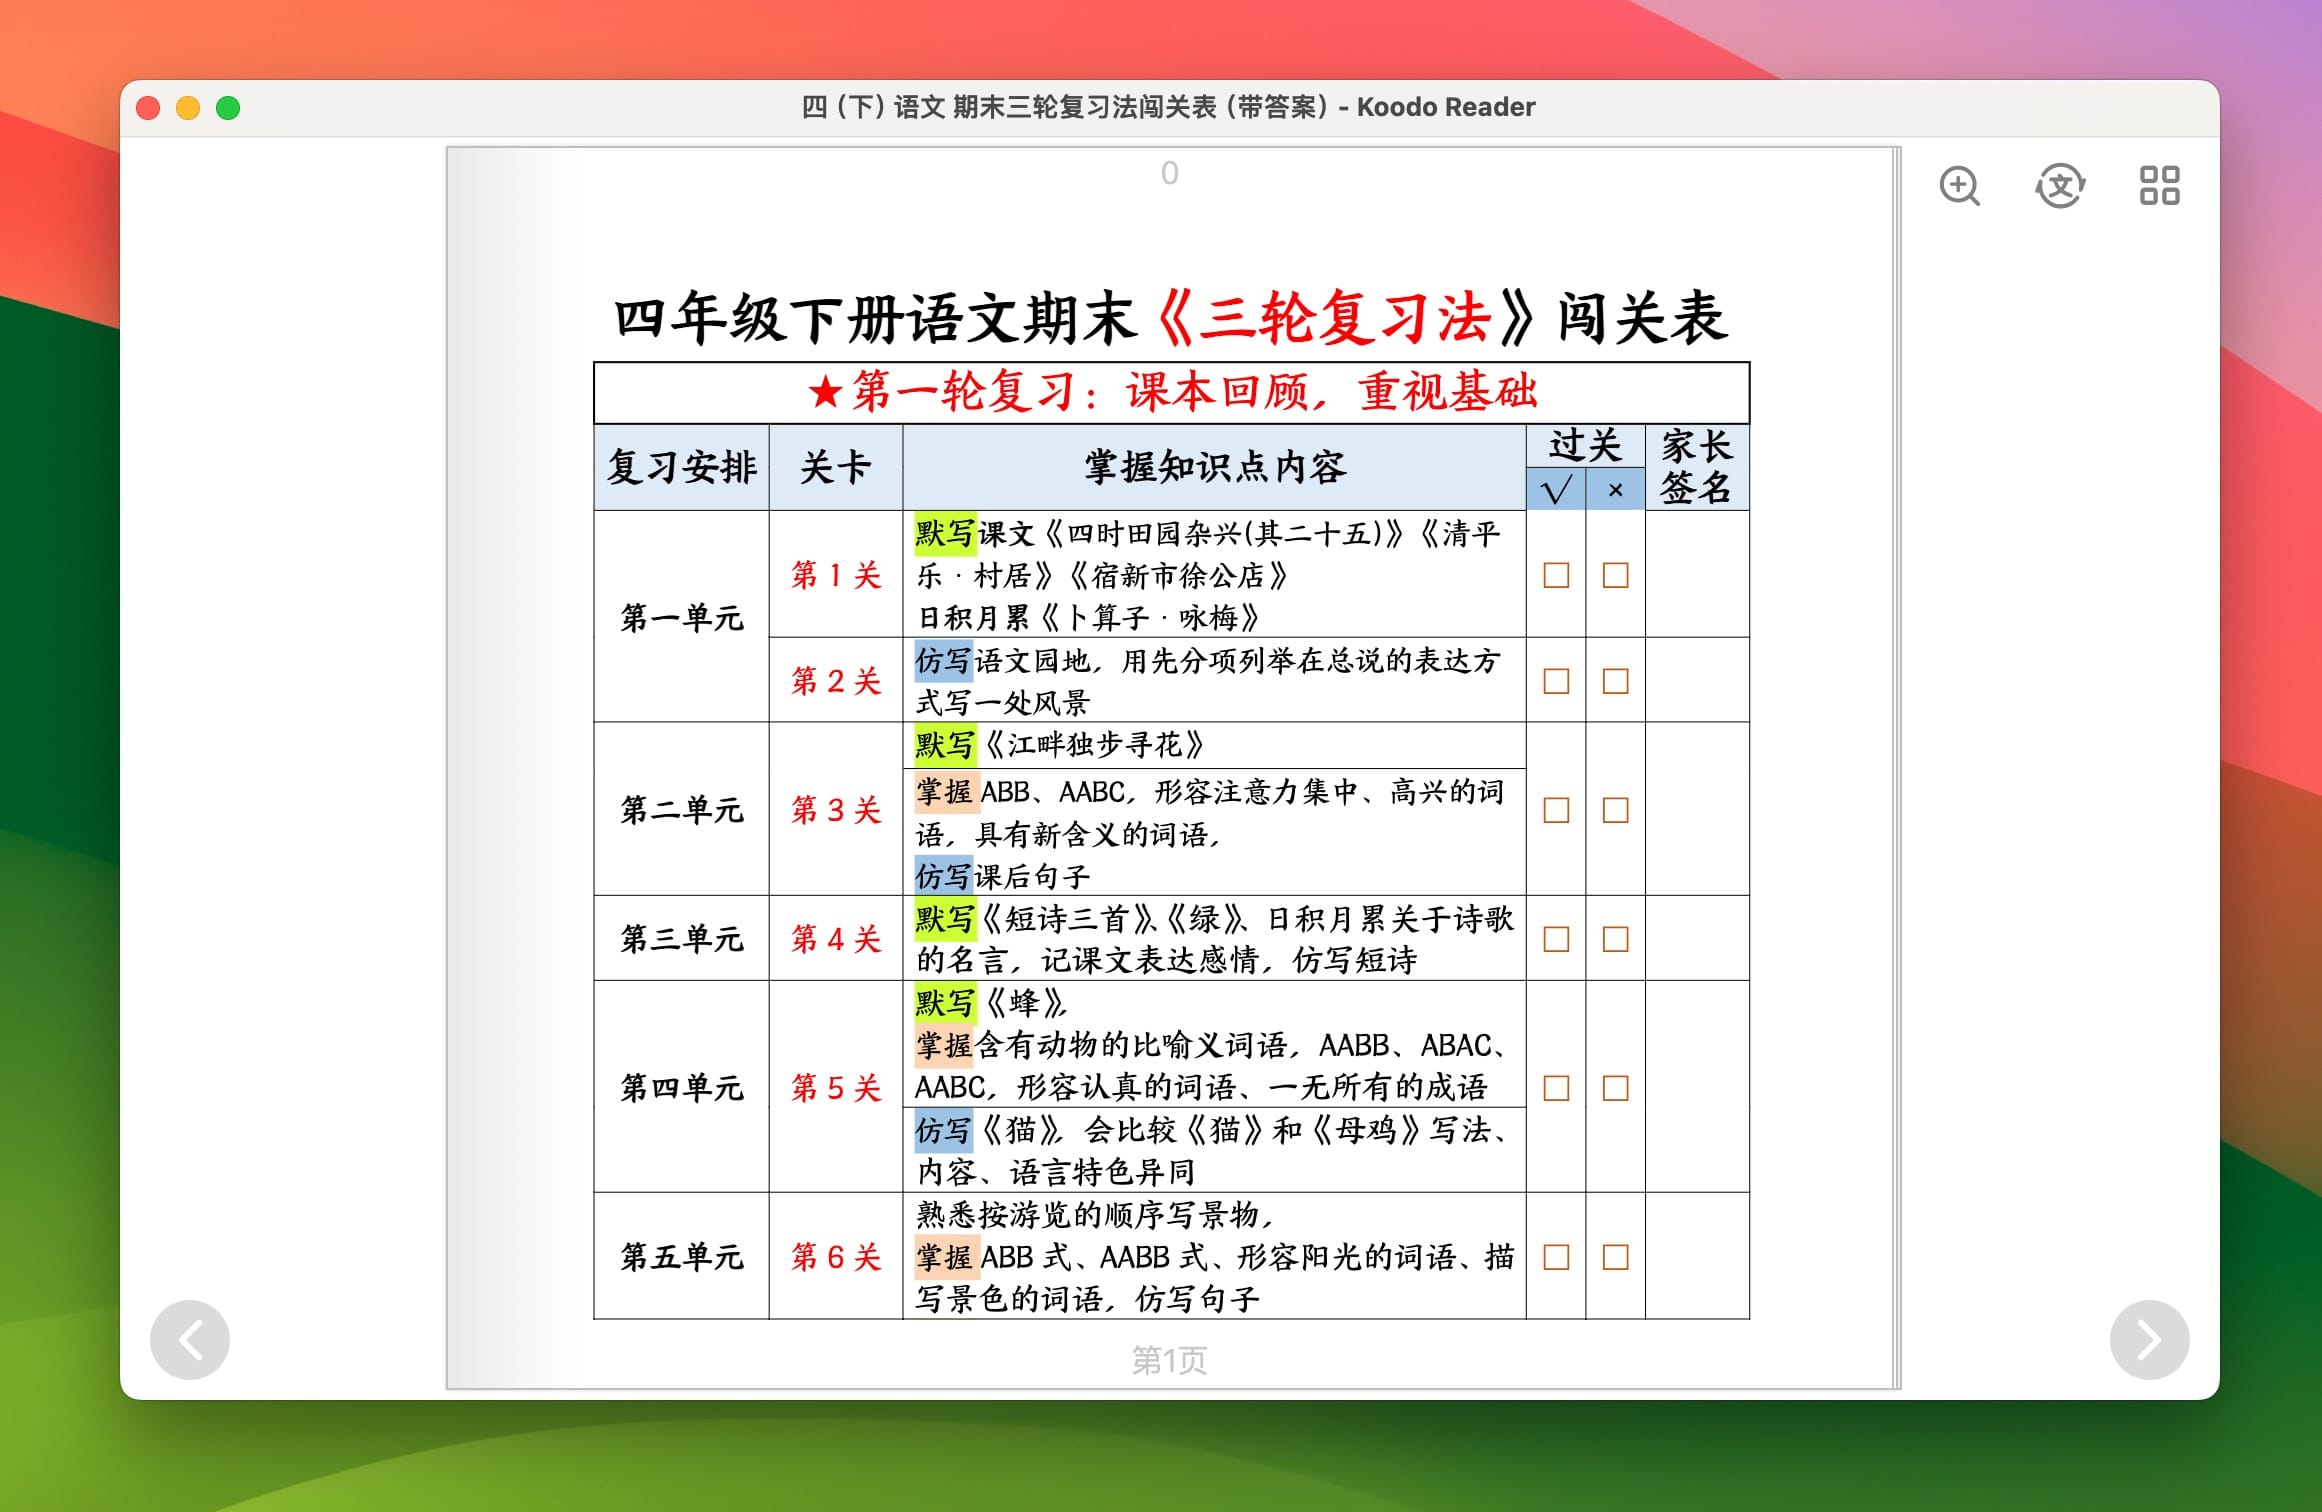
Task: Click the row label 第四单元
Action: point(682,1087)
